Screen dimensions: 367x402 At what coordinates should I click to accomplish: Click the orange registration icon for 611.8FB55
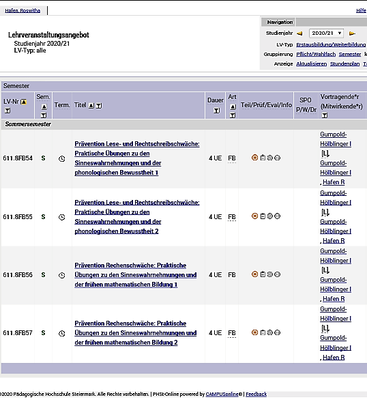pos(255,216)
